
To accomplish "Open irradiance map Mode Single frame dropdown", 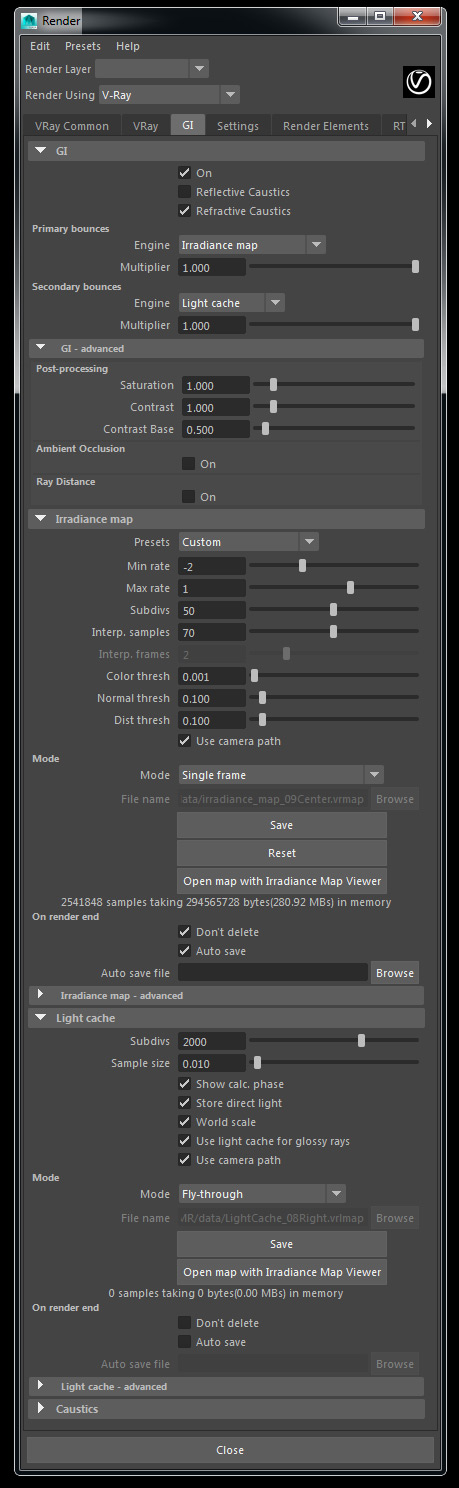I will (281, 775).
